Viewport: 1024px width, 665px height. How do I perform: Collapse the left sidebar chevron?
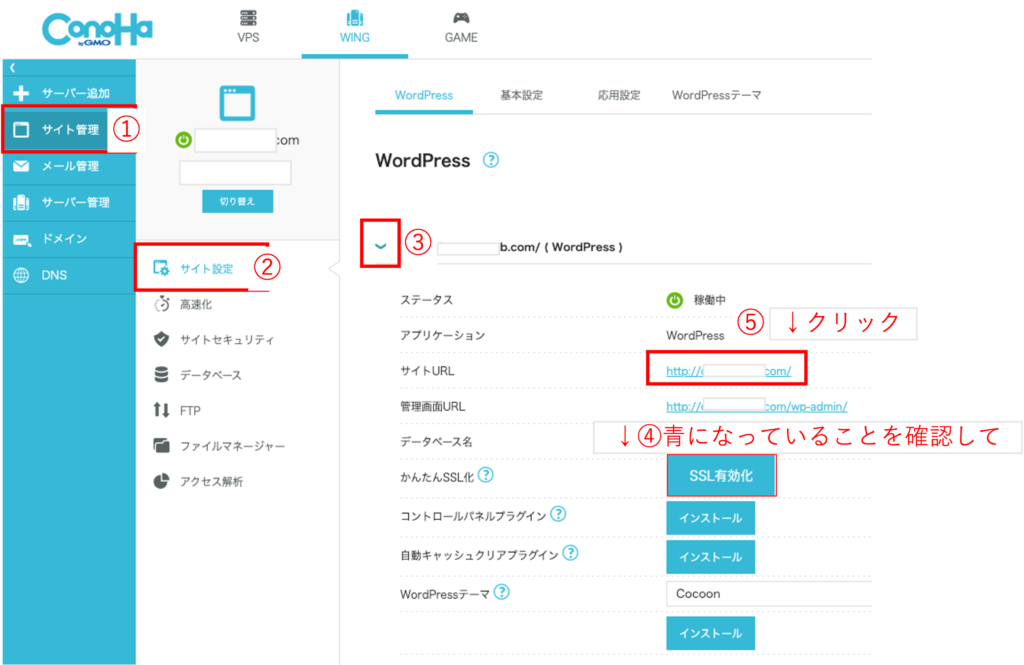click(12, 68)
